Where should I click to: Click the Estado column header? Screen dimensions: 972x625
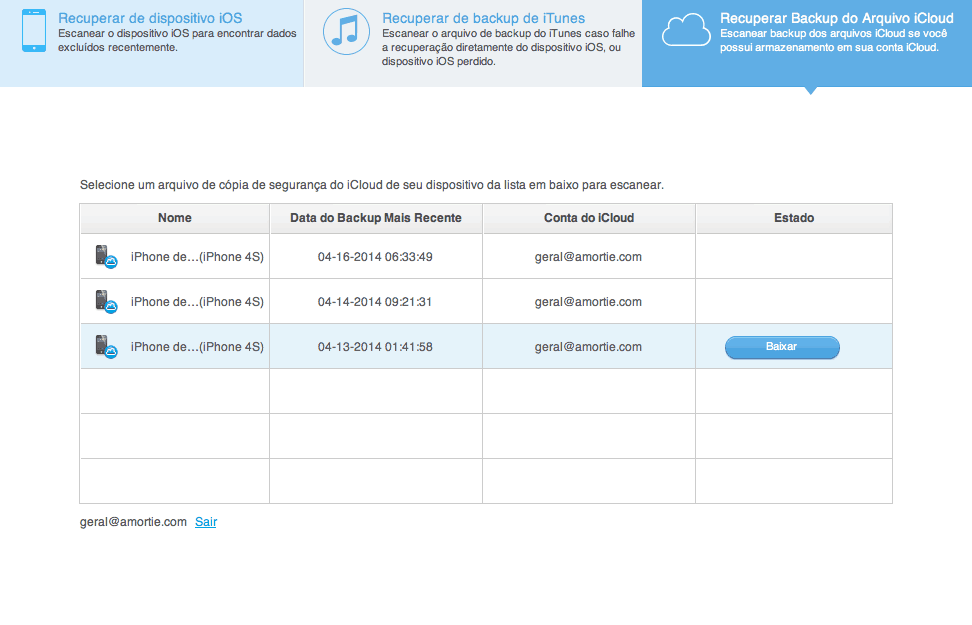pos(794,218)
